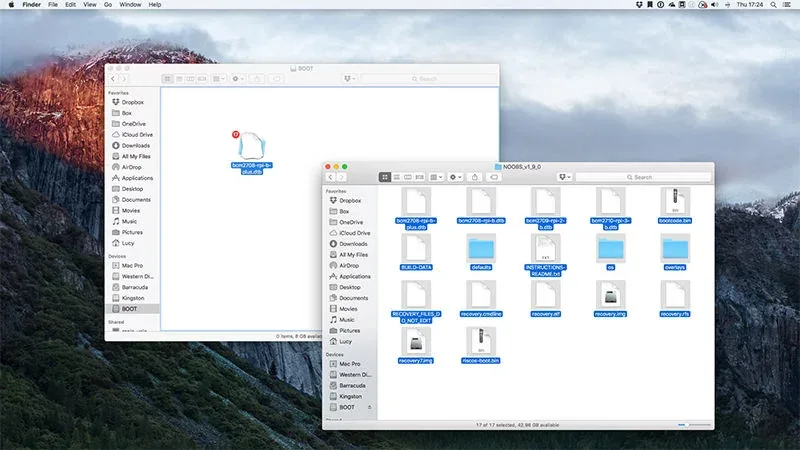Image resolution: width=800 pixels, height=450 pixels.
Task: Open the Action gear menu in NOOBS window
Action: (x=455, y=177)
